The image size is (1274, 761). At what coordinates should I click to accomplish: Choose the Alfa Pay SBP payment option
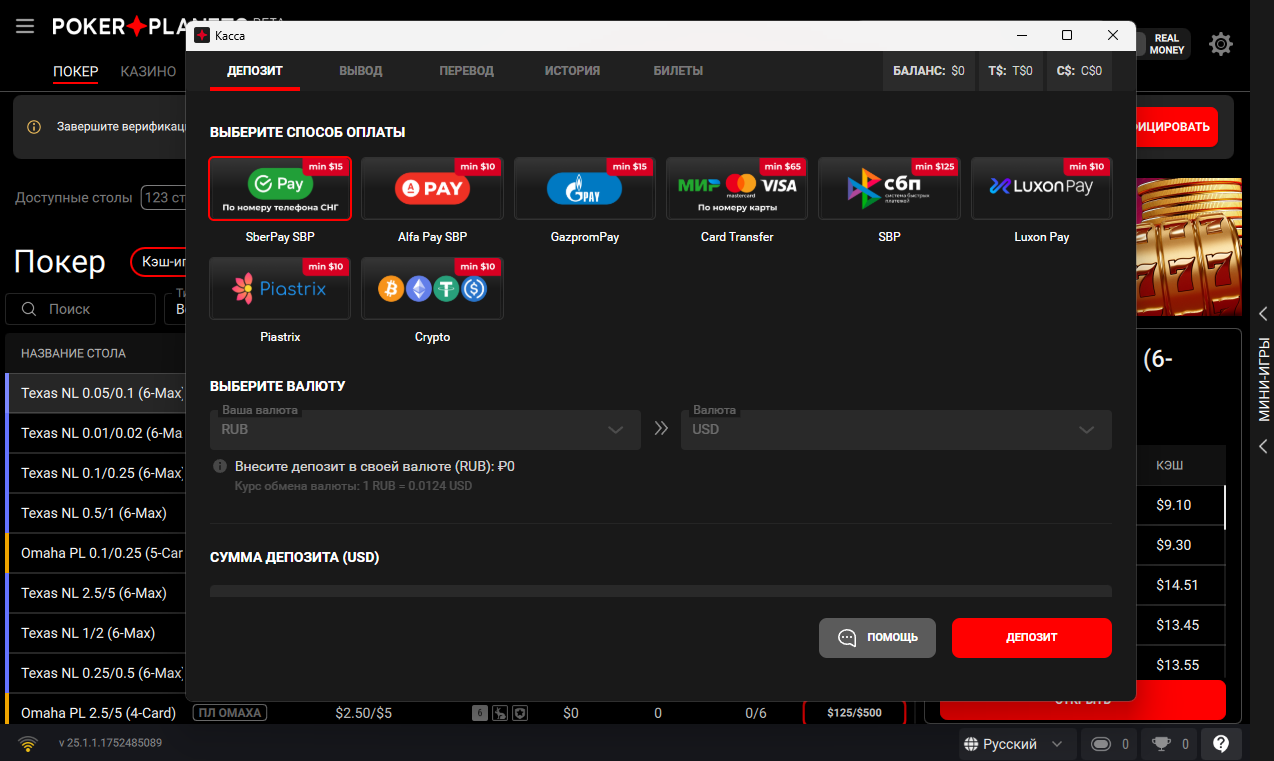click(432, 188)
